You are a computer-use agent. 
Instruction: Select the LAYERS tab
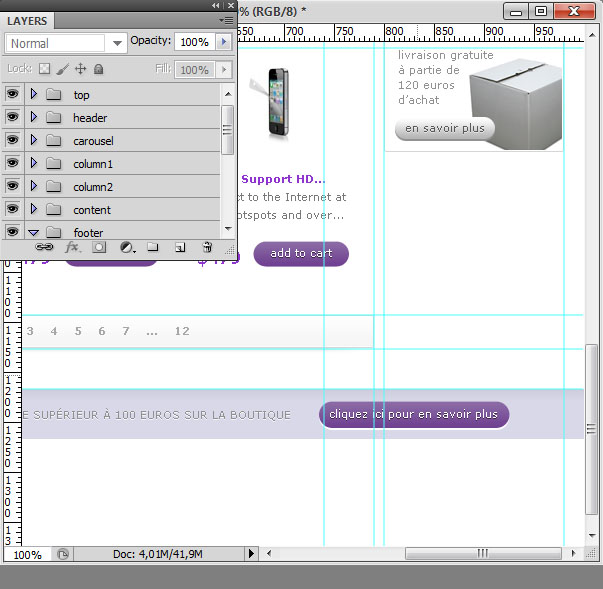click(x=27, y=21)
